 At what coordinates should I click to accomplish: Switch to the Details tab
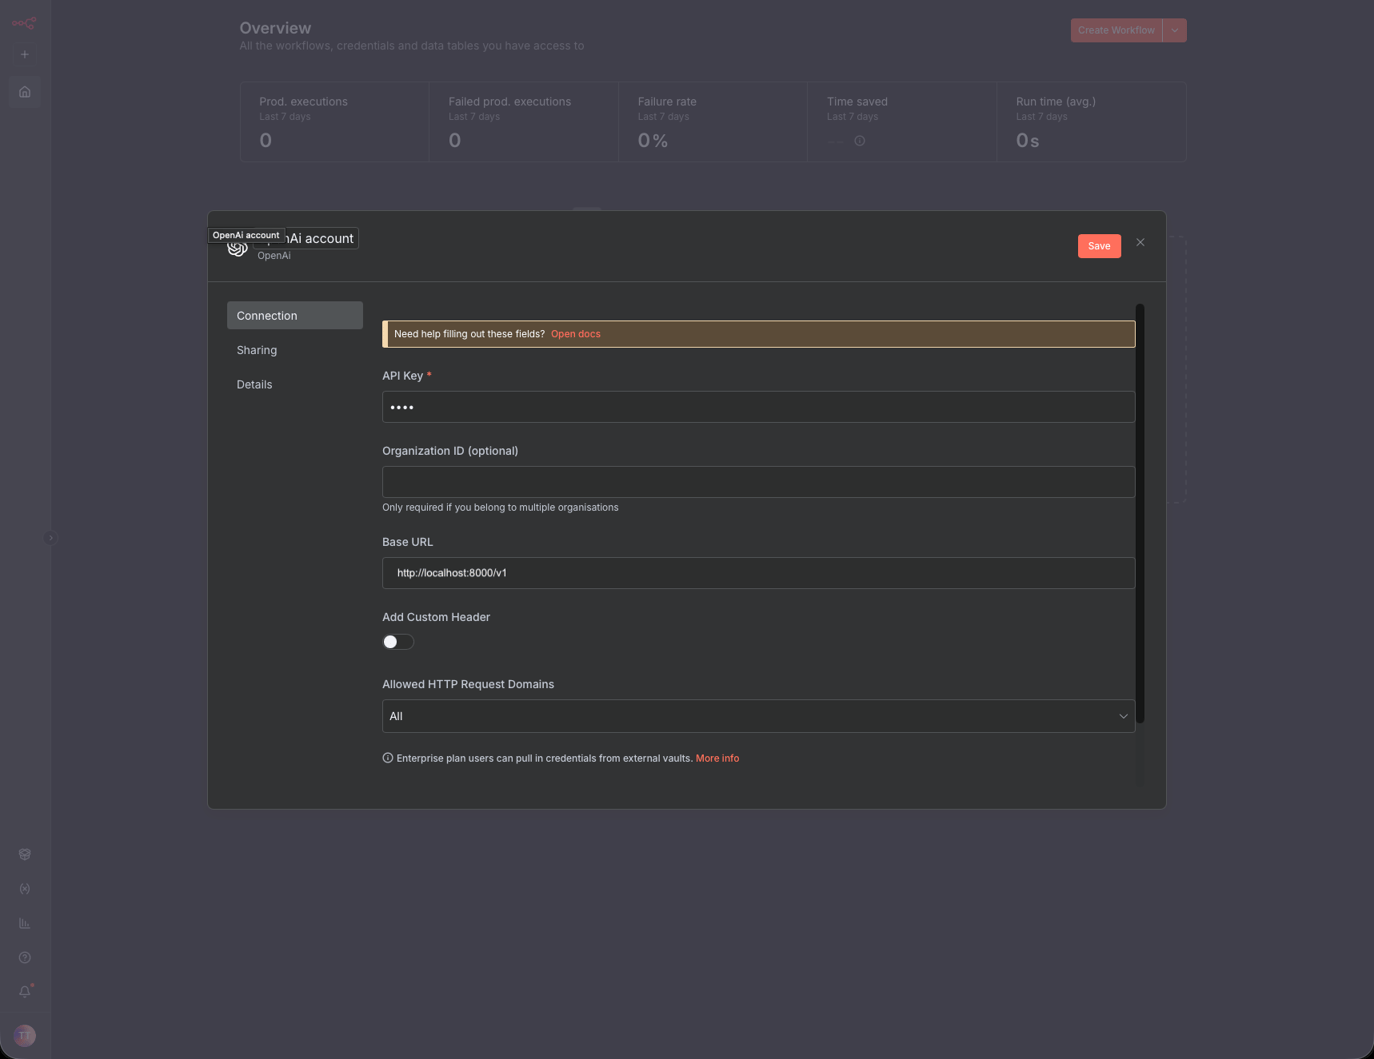pyautogui.click(x=254, y=384)
